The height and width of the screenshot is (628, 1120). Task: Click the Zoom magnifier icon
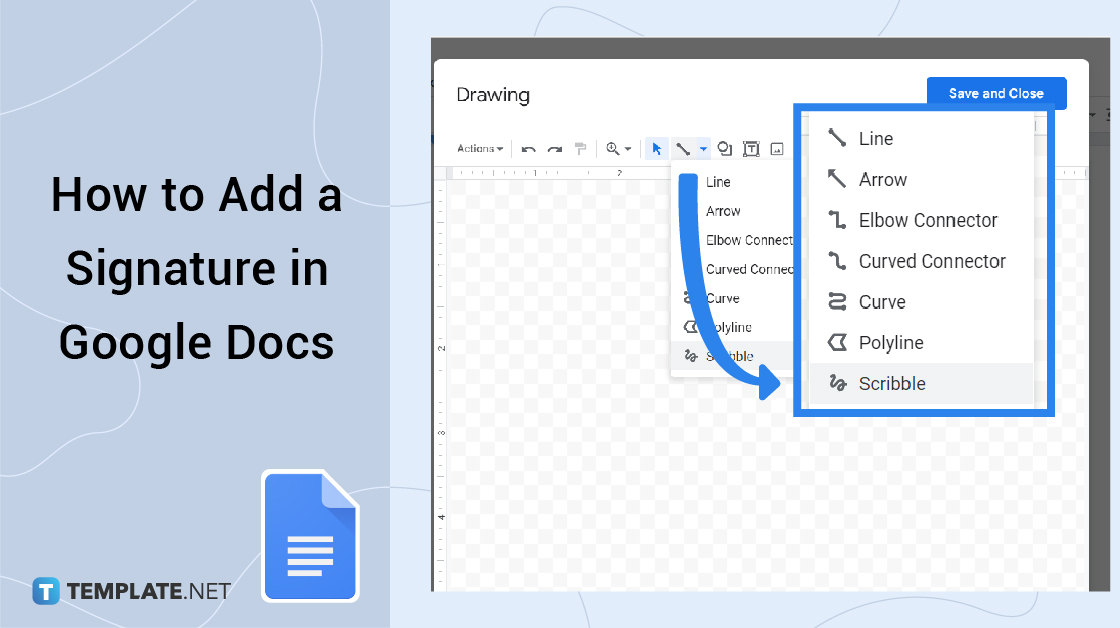613,149
